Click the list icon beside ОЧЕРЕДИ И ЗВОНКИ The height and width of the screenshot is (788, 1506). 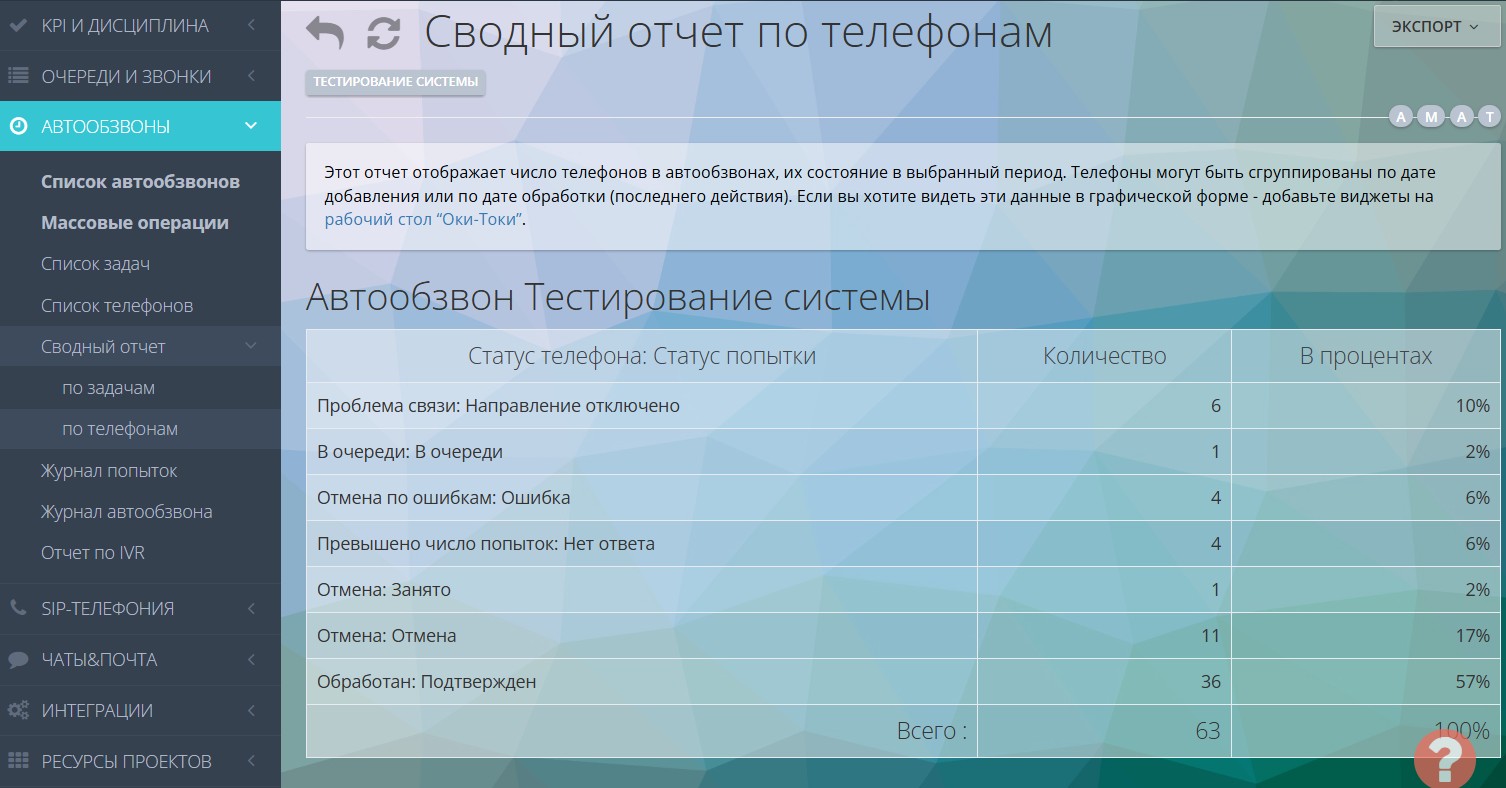pos(18,76)
